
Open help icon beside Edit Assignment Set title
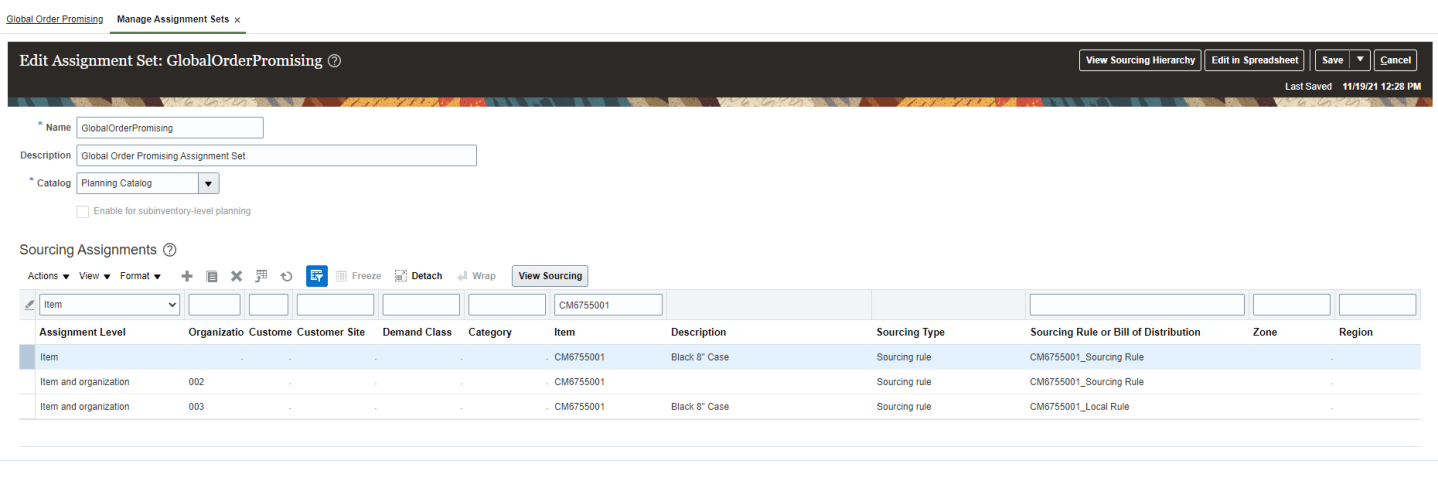[x=334, y=61]
